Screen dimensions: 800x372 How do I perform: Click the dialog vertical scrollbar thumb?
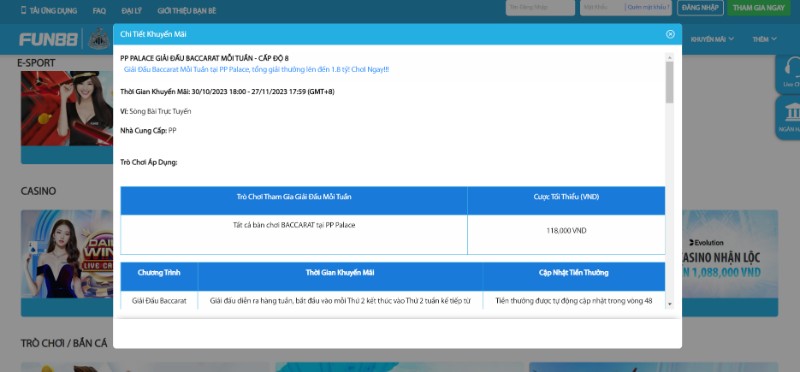pos(669,82)
